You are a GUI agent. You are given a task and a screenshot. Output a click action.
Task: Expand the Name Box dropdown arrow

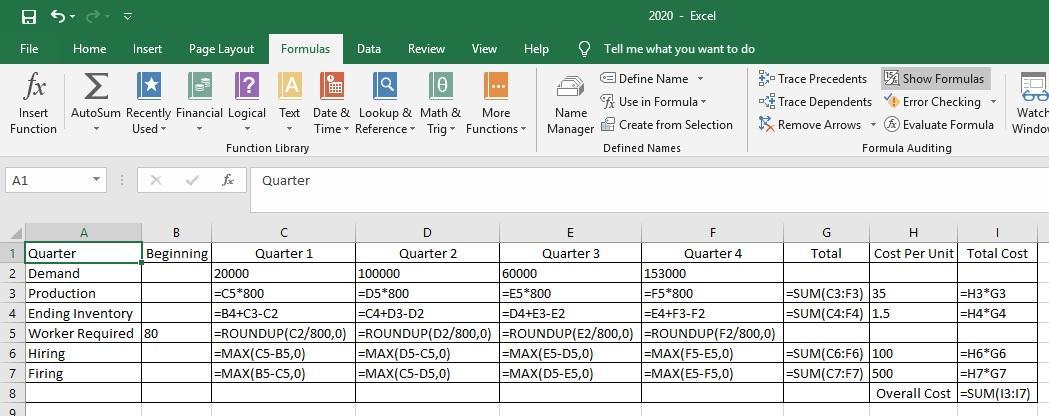pyautogui.click(x=97, y=180)
